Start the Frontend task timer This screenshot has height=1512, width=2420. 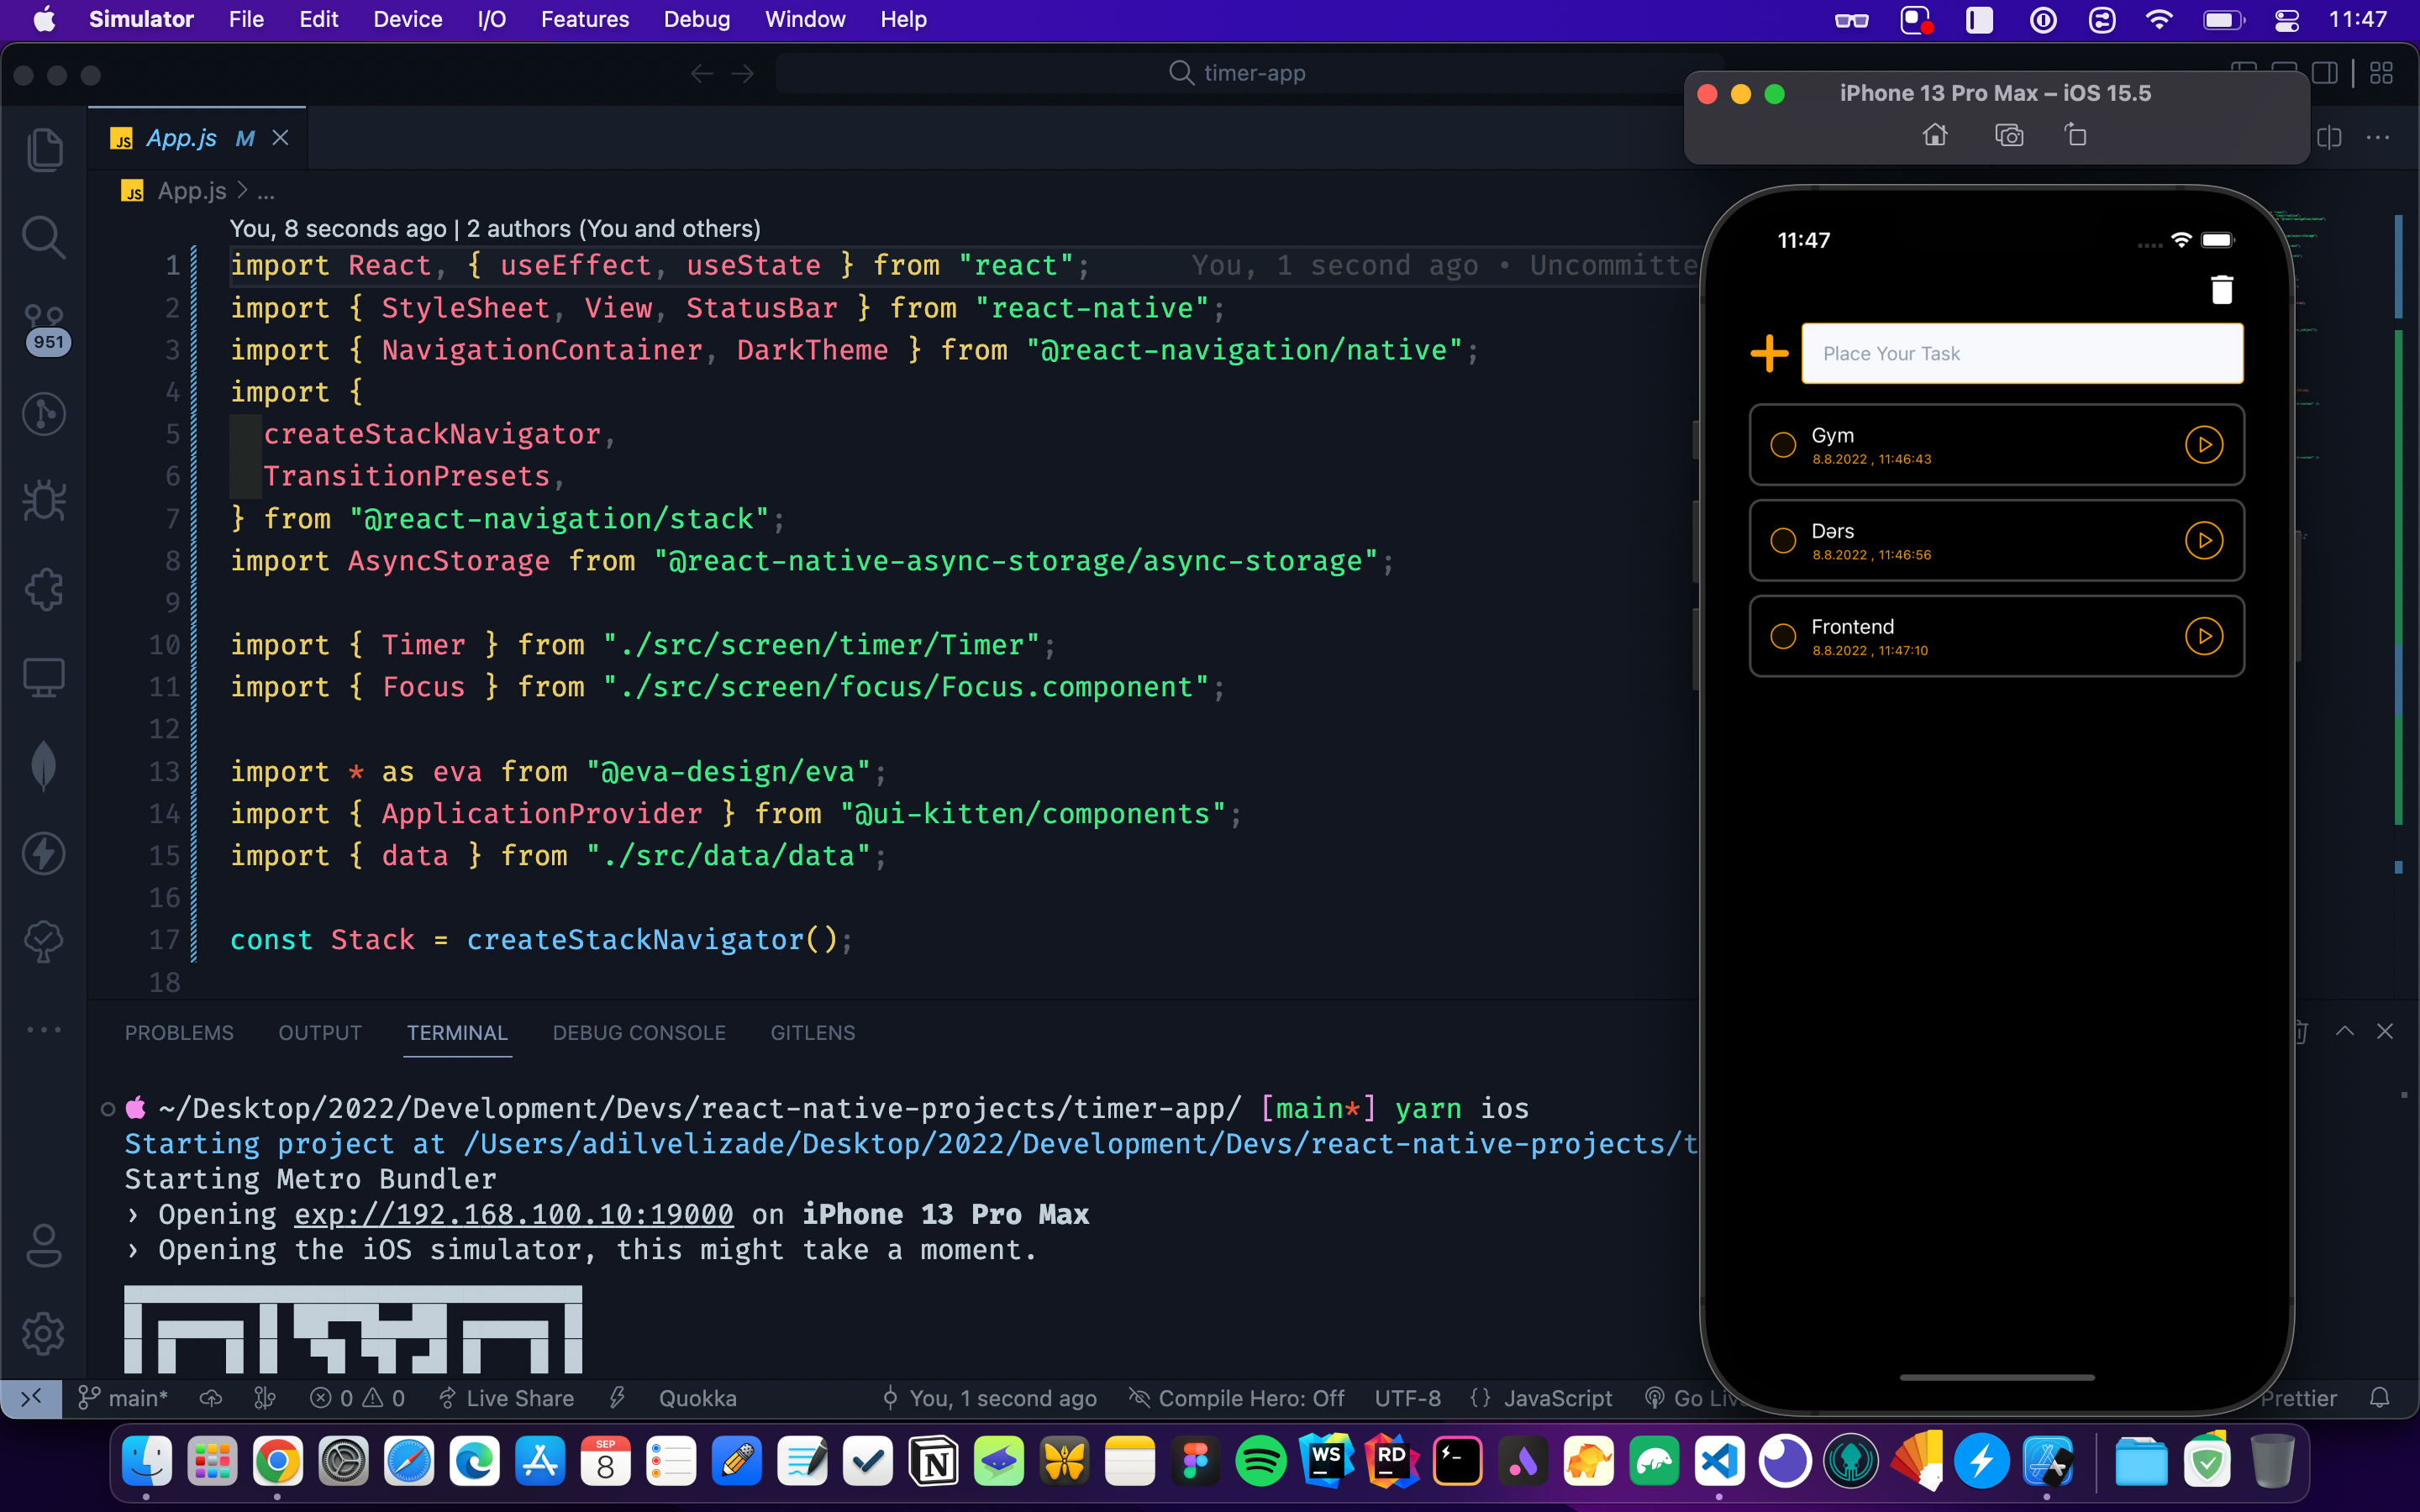coord(2204,636)
